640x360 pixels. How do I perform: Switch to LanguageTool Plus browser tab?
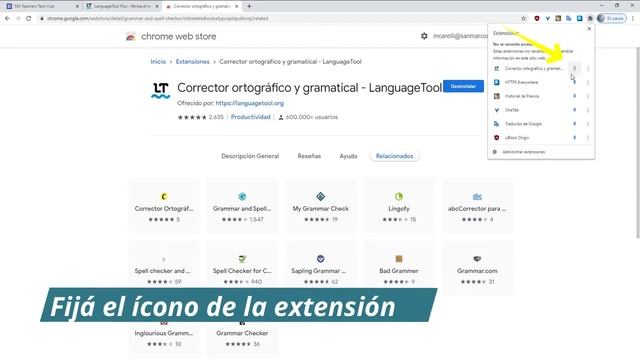[122, 7]
